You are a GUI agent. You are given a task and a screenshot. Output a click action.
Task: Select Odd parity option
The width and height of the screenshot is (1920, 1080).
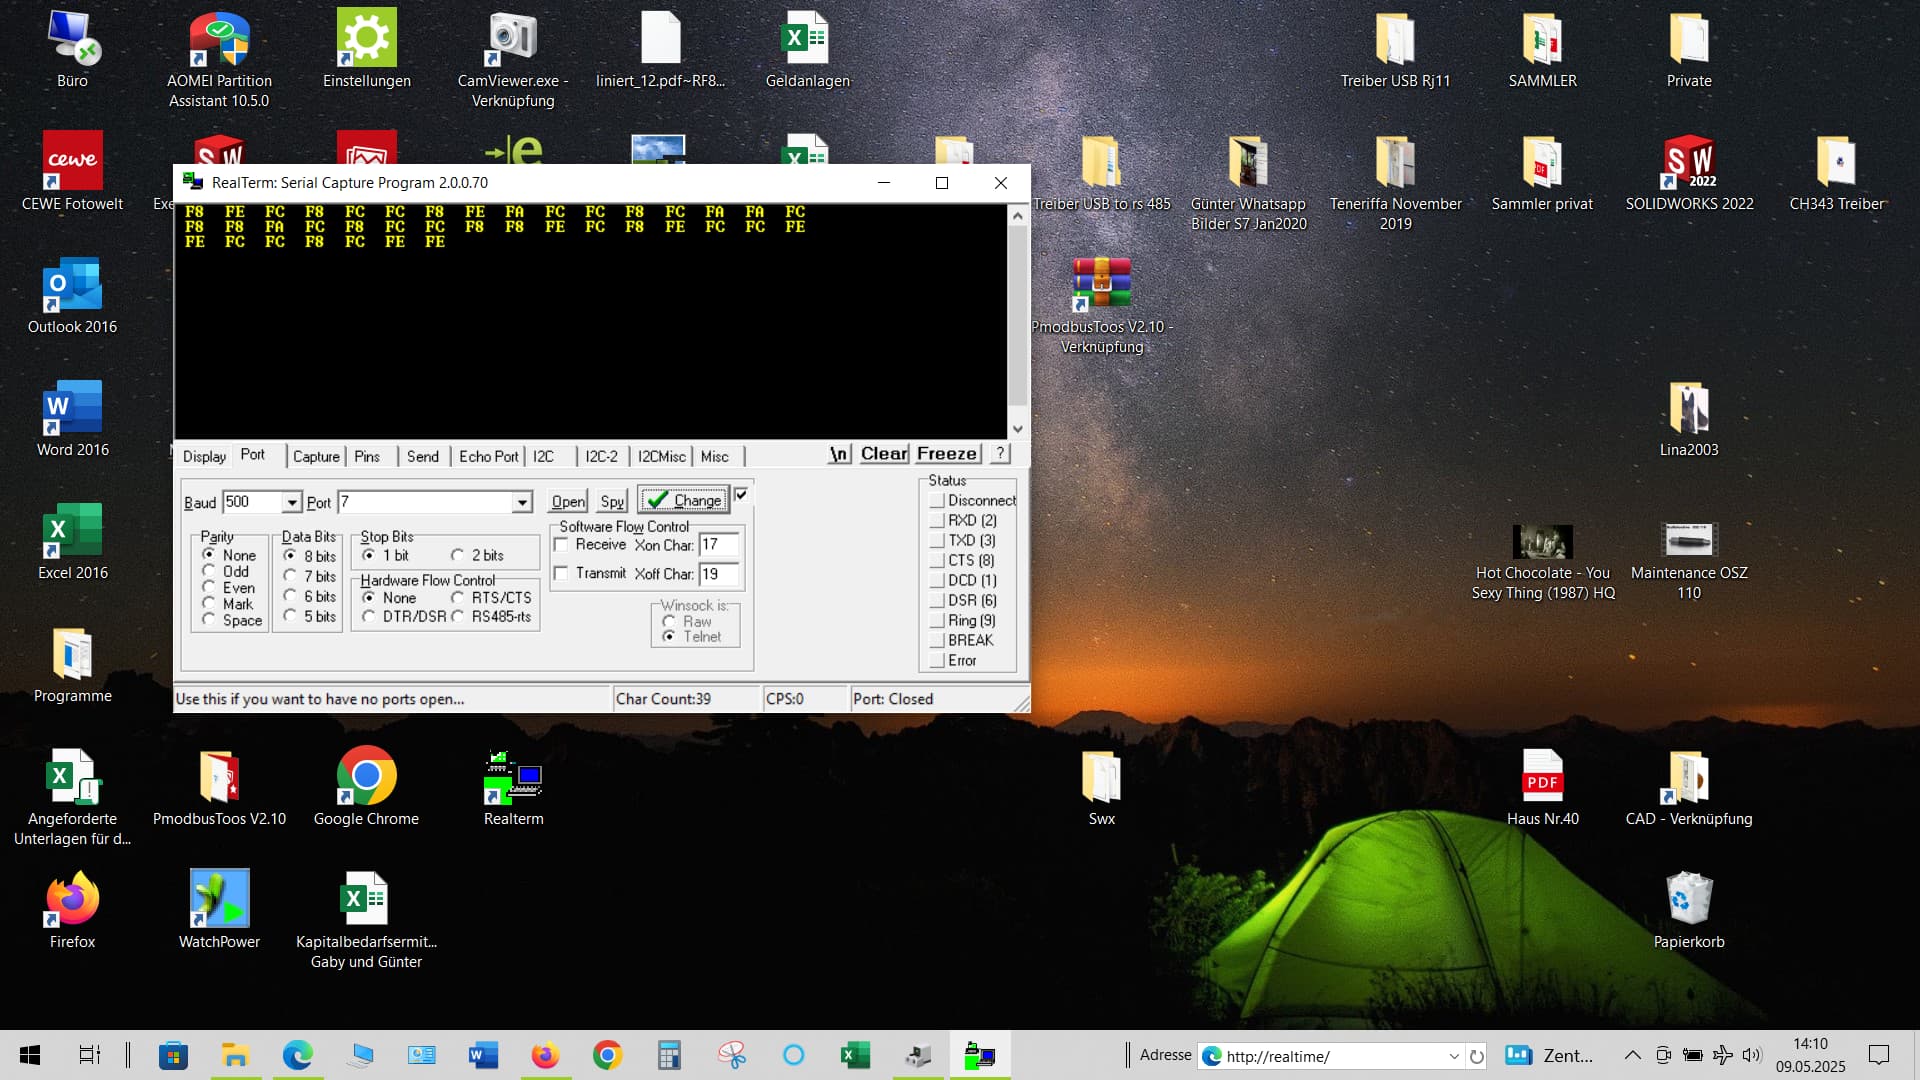click(x=209, y=571)
